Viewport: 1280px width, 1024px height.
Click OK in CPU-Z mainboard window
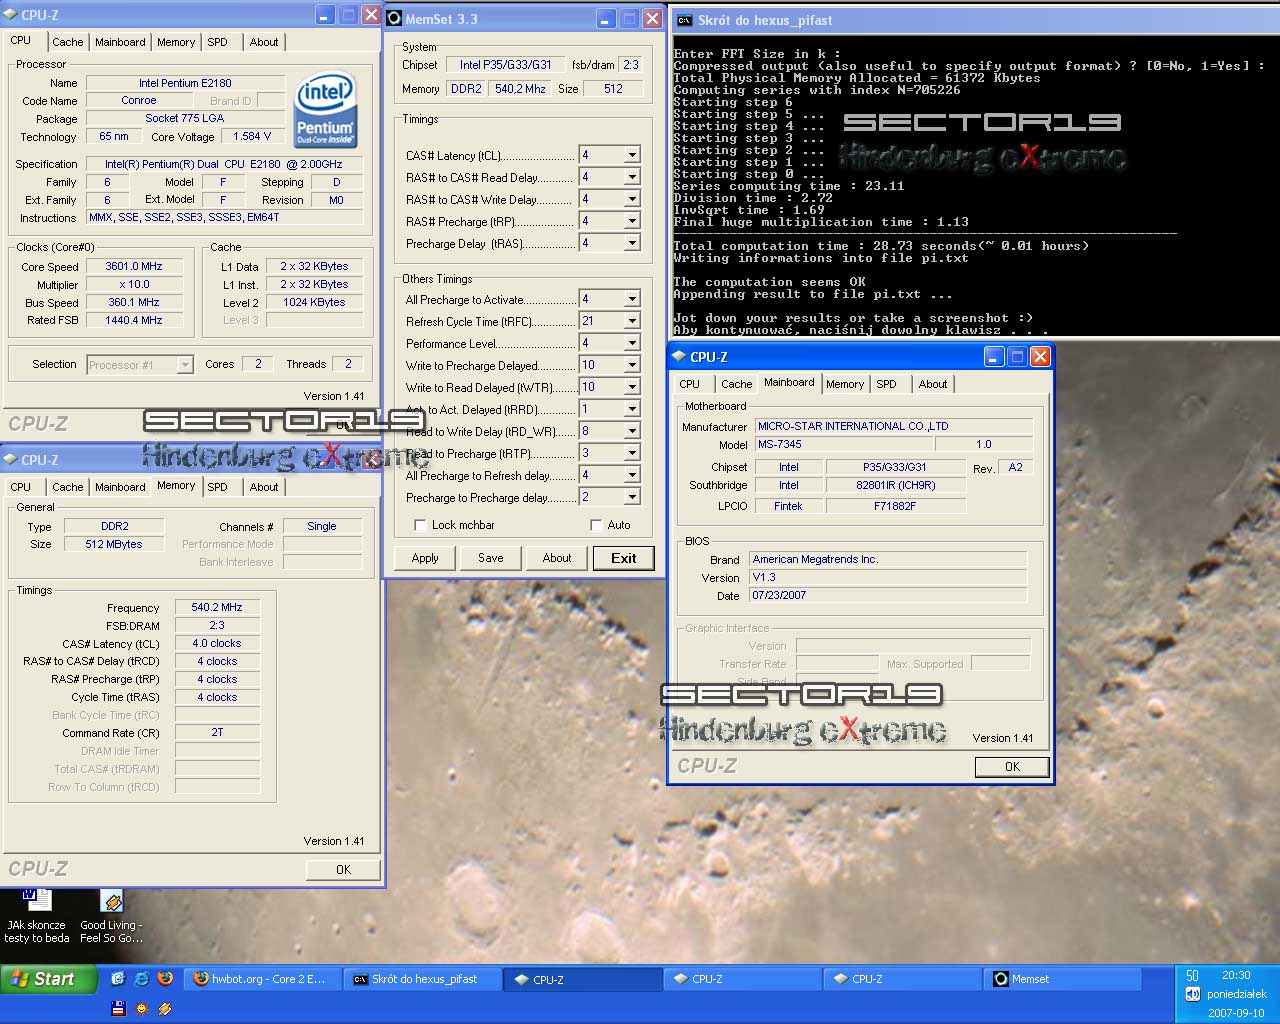pyautogui.click(x=1012, y=767)
